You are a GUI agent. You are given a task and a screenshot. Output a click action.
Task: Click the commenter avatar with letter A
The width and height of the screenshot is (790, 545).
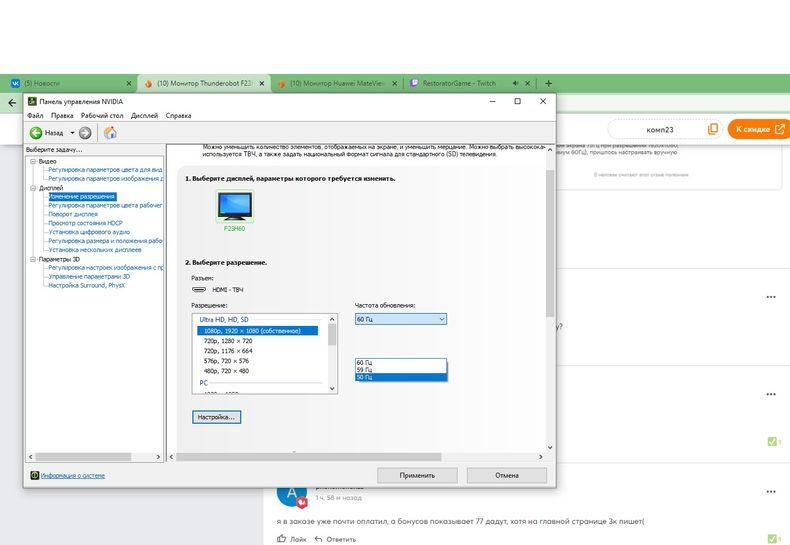[292, 495]
